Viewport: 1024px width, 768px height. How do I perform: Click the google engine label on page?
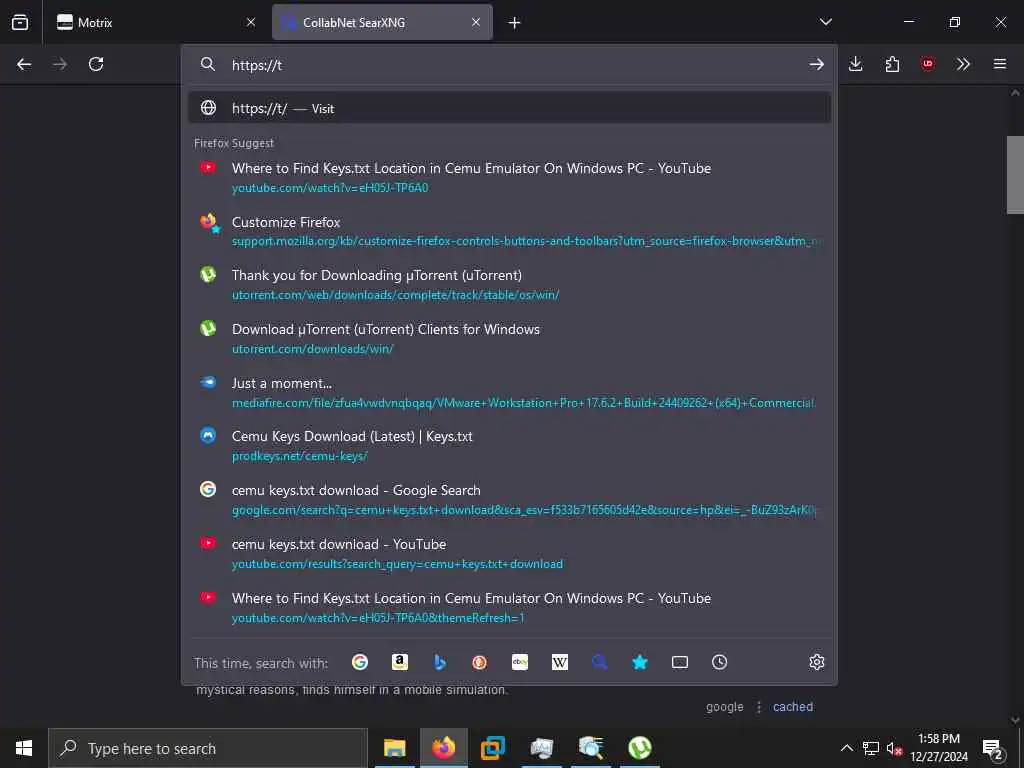(724, 707)
